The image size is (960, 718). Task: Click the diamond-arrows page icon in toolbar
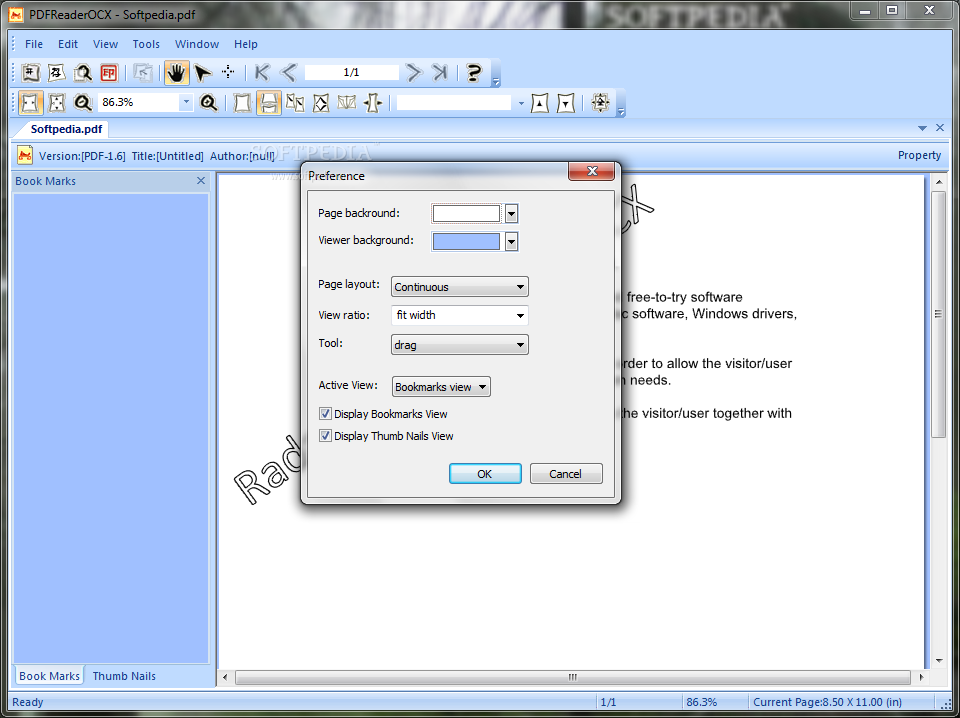[x=321, y=103]
